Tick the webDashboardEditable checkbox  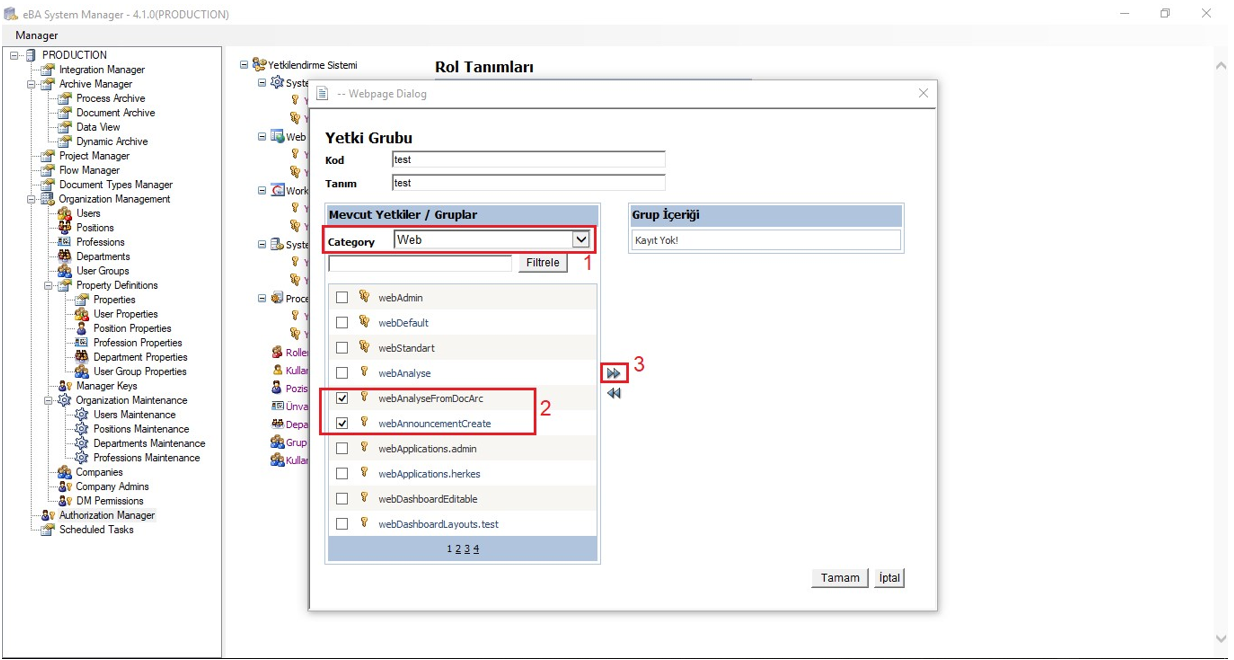coord(342,499)
